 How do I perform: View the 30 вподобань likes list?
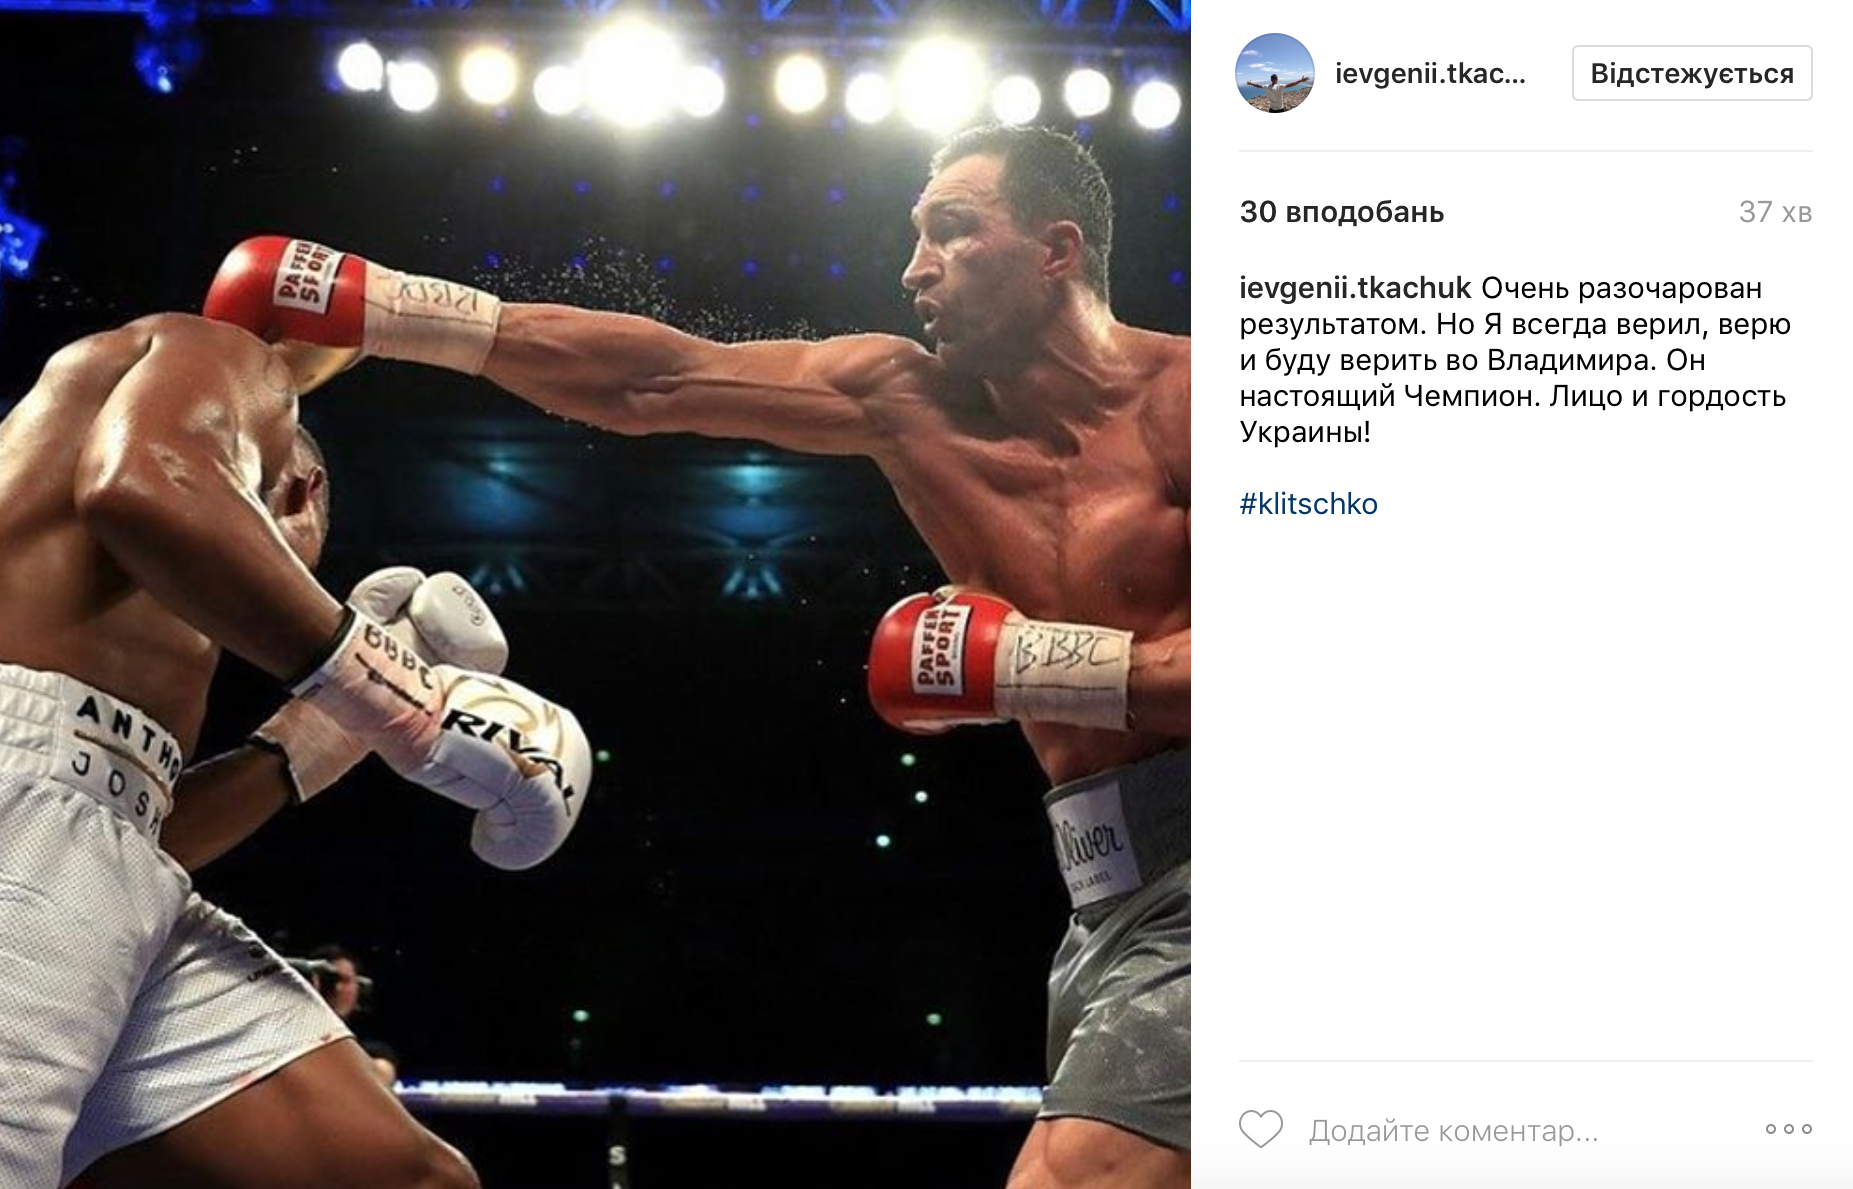[x=1342, y=212]
